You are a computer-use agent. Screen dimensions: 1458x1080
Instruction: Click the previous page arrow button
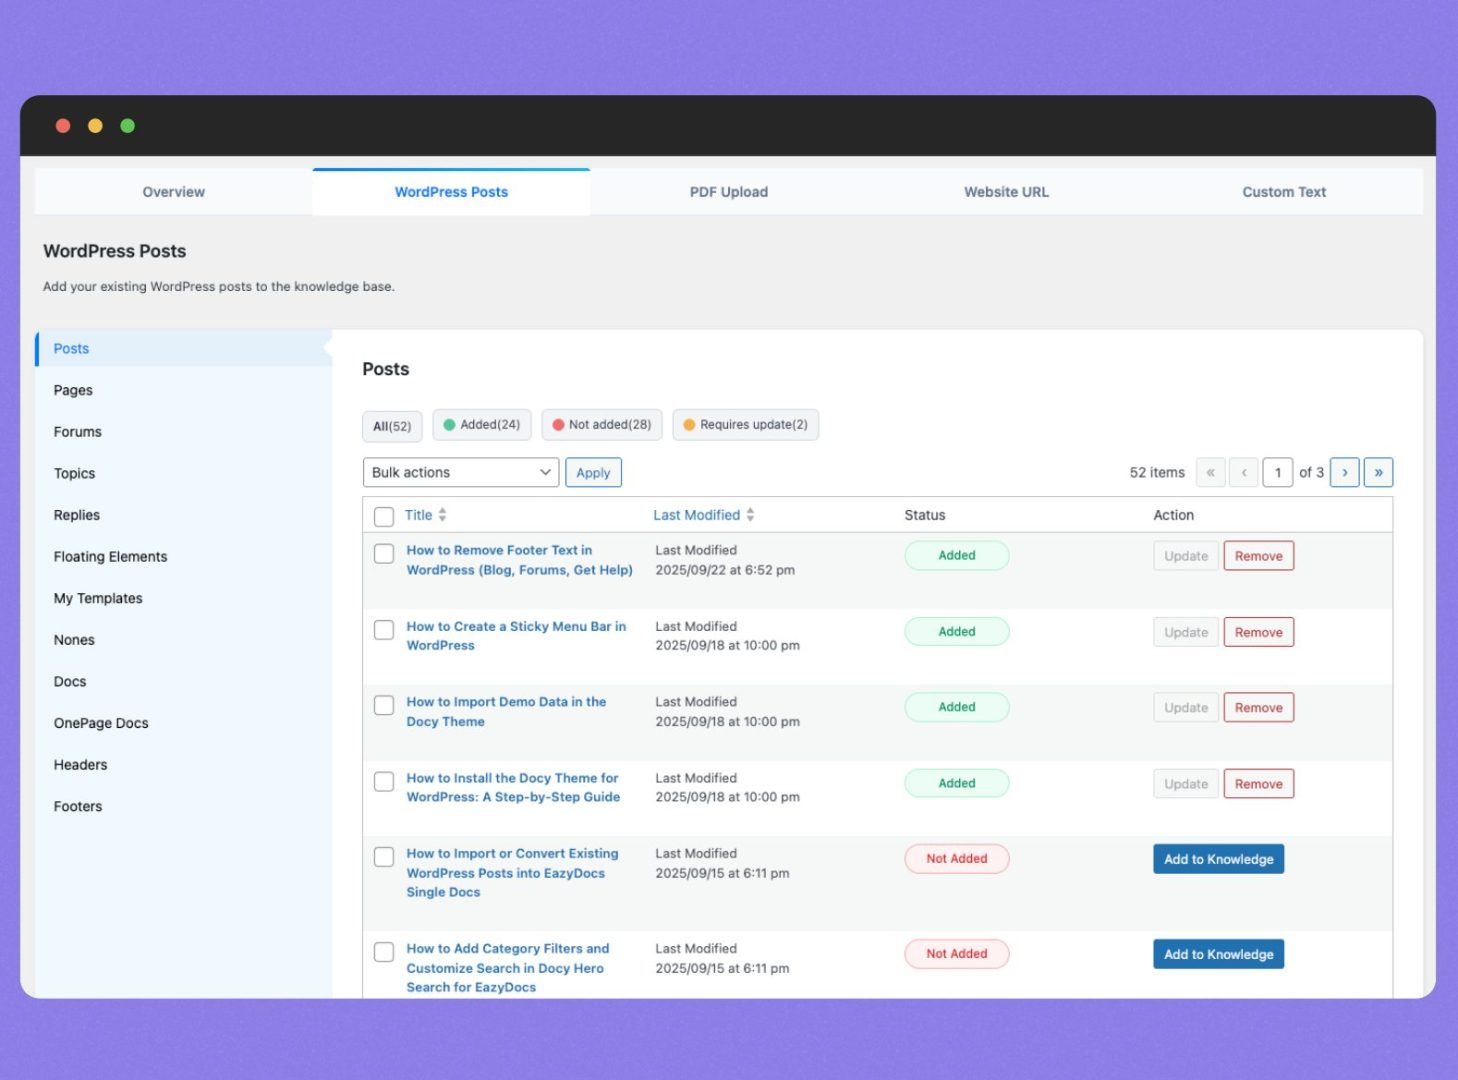click(1244, 473)
